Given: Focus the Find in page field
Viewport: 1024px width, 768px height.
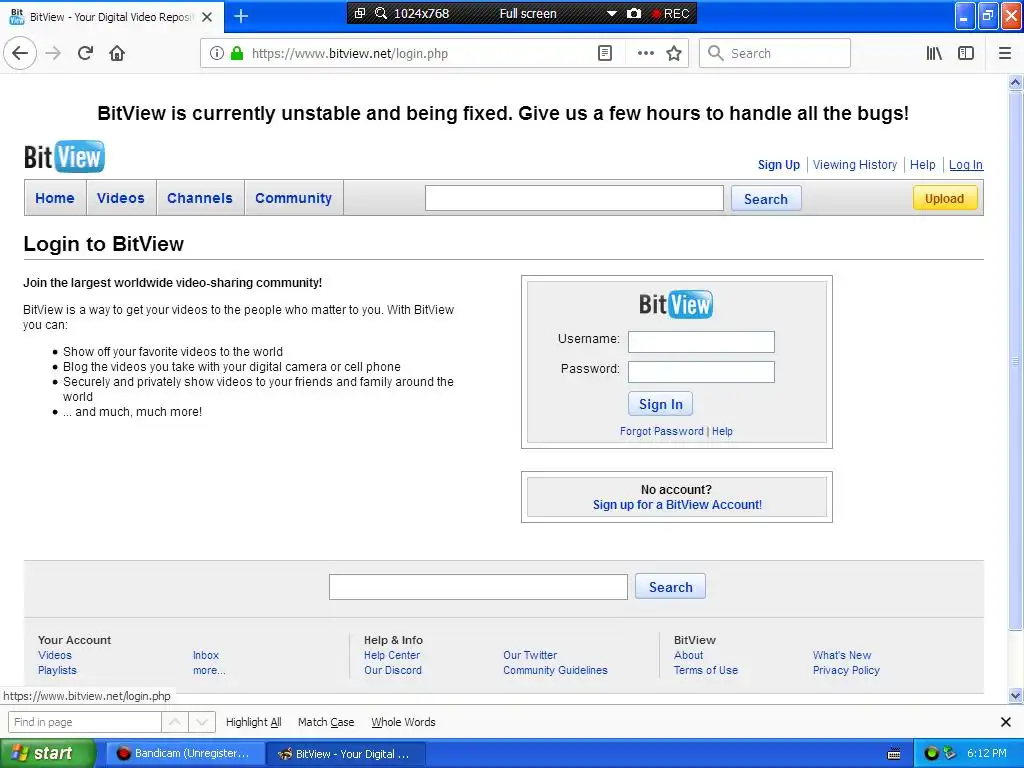Looking at the screenshot, I should (84, 722).
